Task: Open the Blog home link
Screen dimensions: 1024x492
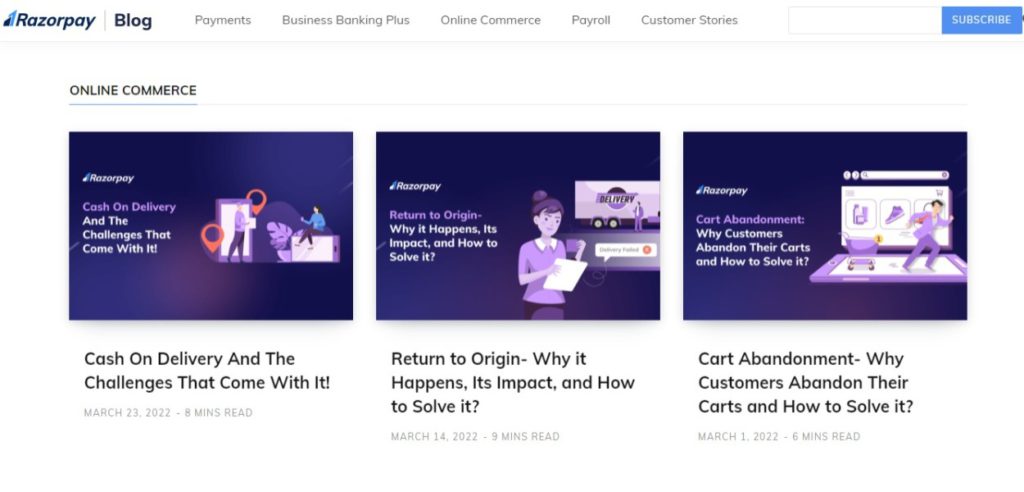Action: point(133,20)
